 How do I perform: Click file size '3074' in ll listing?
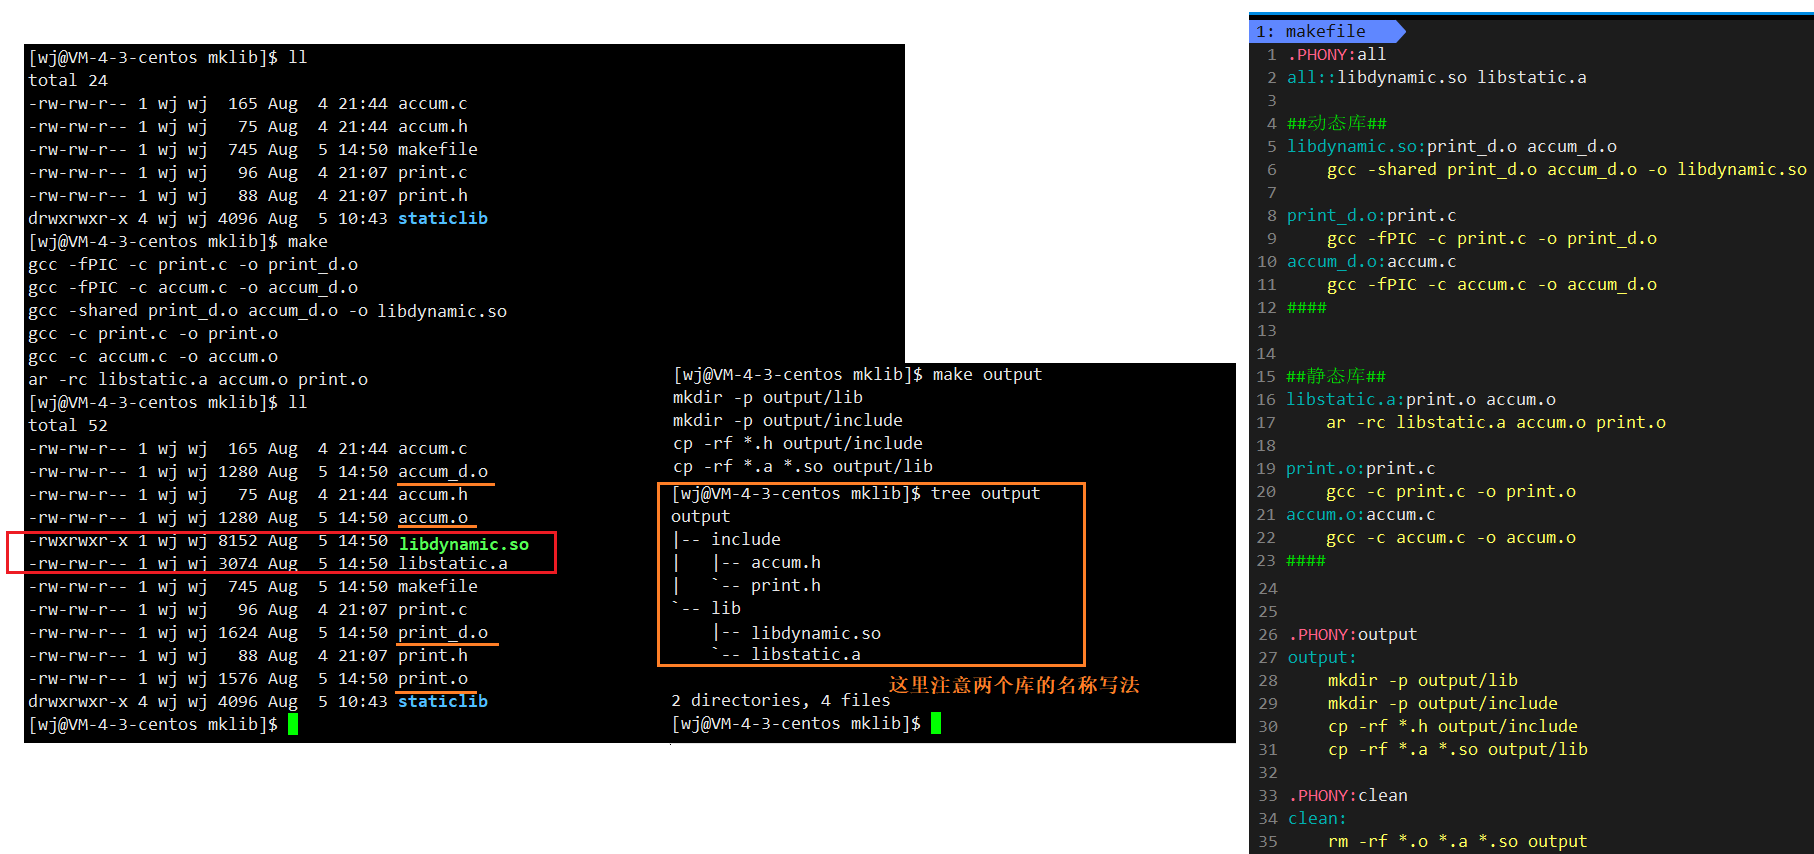pos(238,563)
